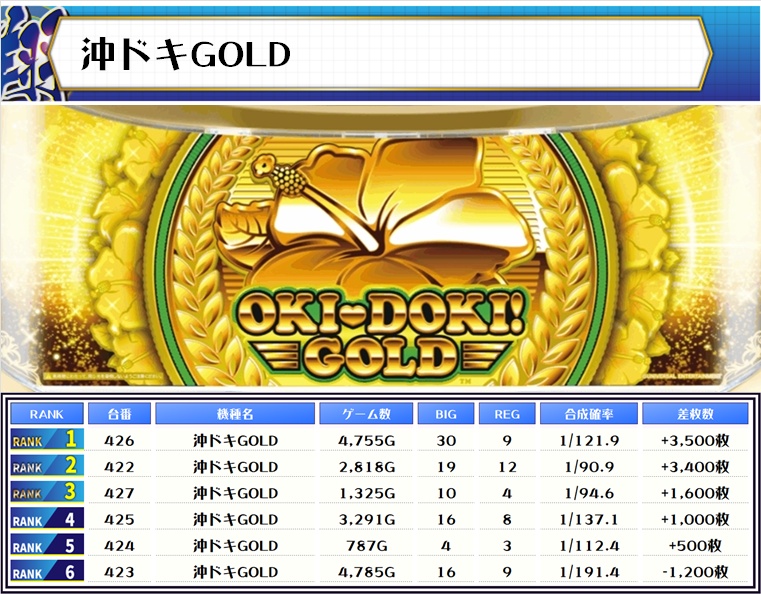Click medal difference +3,500枚

click(695, 441)
